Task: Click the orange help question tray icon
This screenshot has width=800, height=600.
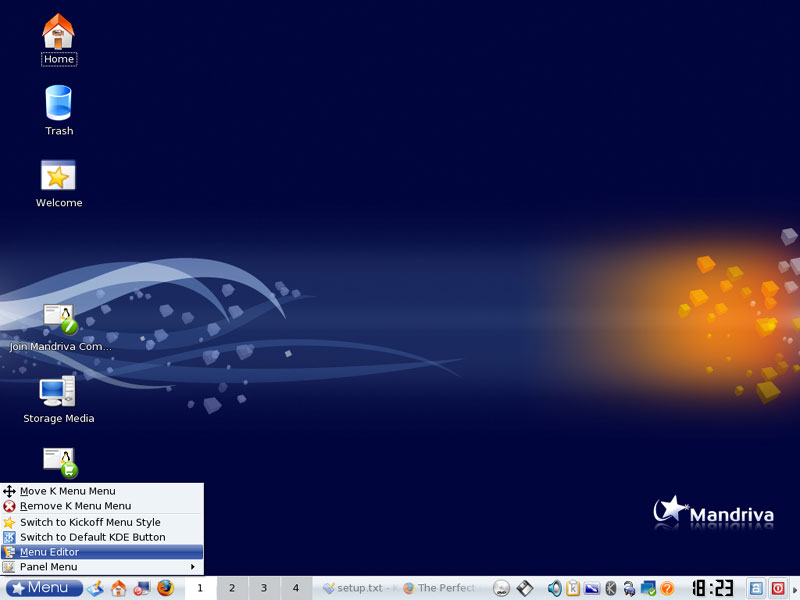Action: (x=667, y=588)
